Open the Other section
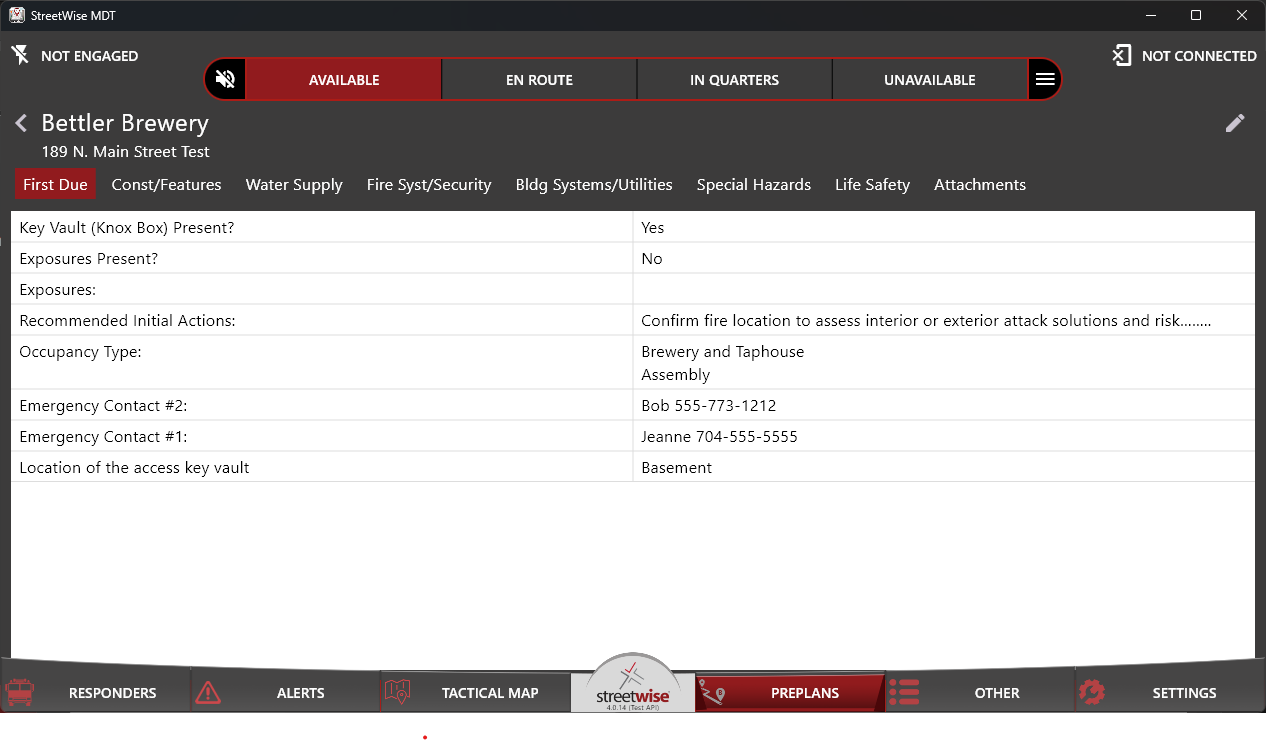Screen dimensions: 1266x740 point(980,692)
